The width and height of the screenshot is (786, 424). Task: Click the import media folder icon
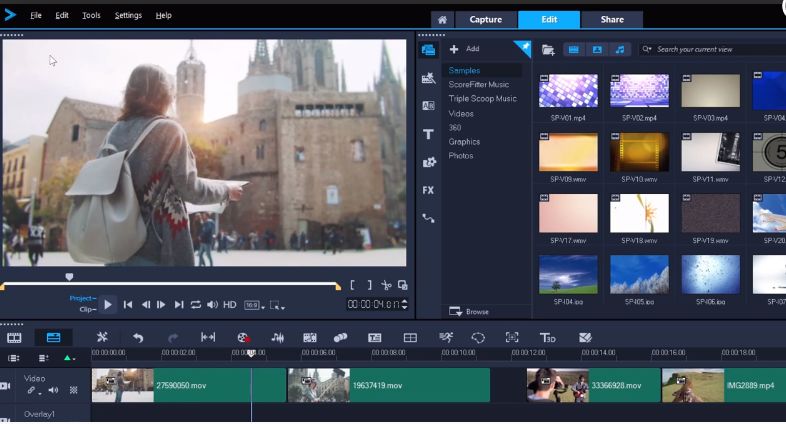pos(548,49)
